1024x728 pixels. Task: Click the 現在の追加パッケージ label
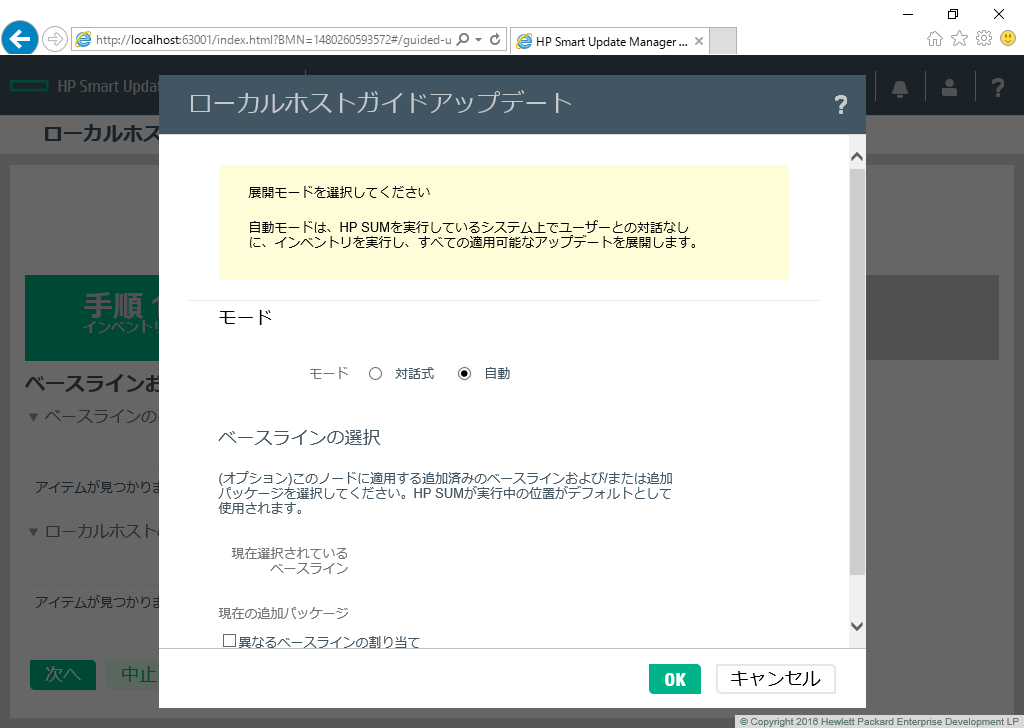coord(283,613)
